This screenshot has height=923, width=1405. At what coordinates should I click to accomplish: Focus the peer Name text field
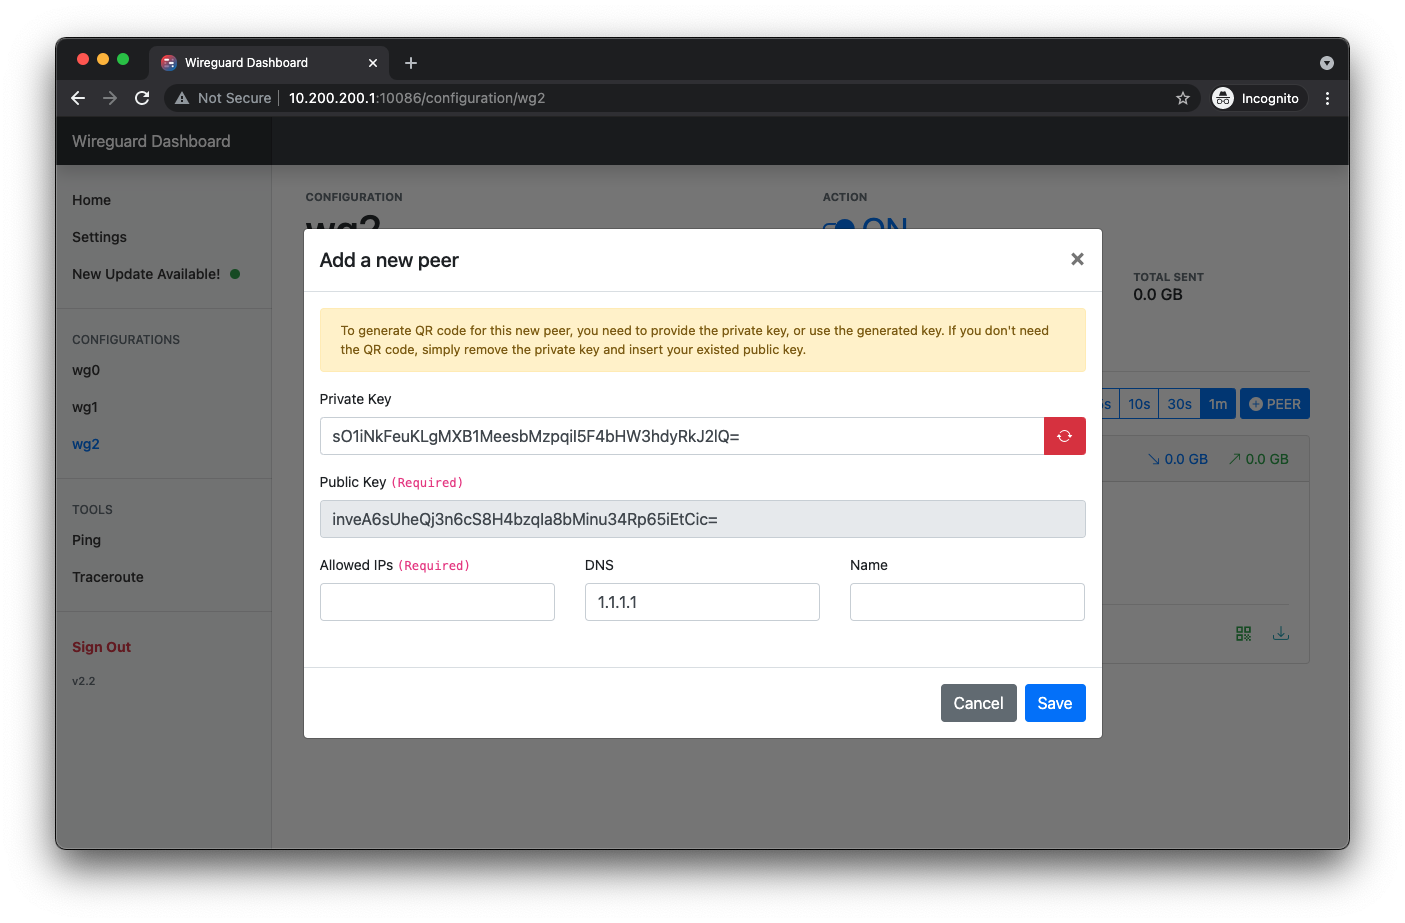[x=966, y=602]
